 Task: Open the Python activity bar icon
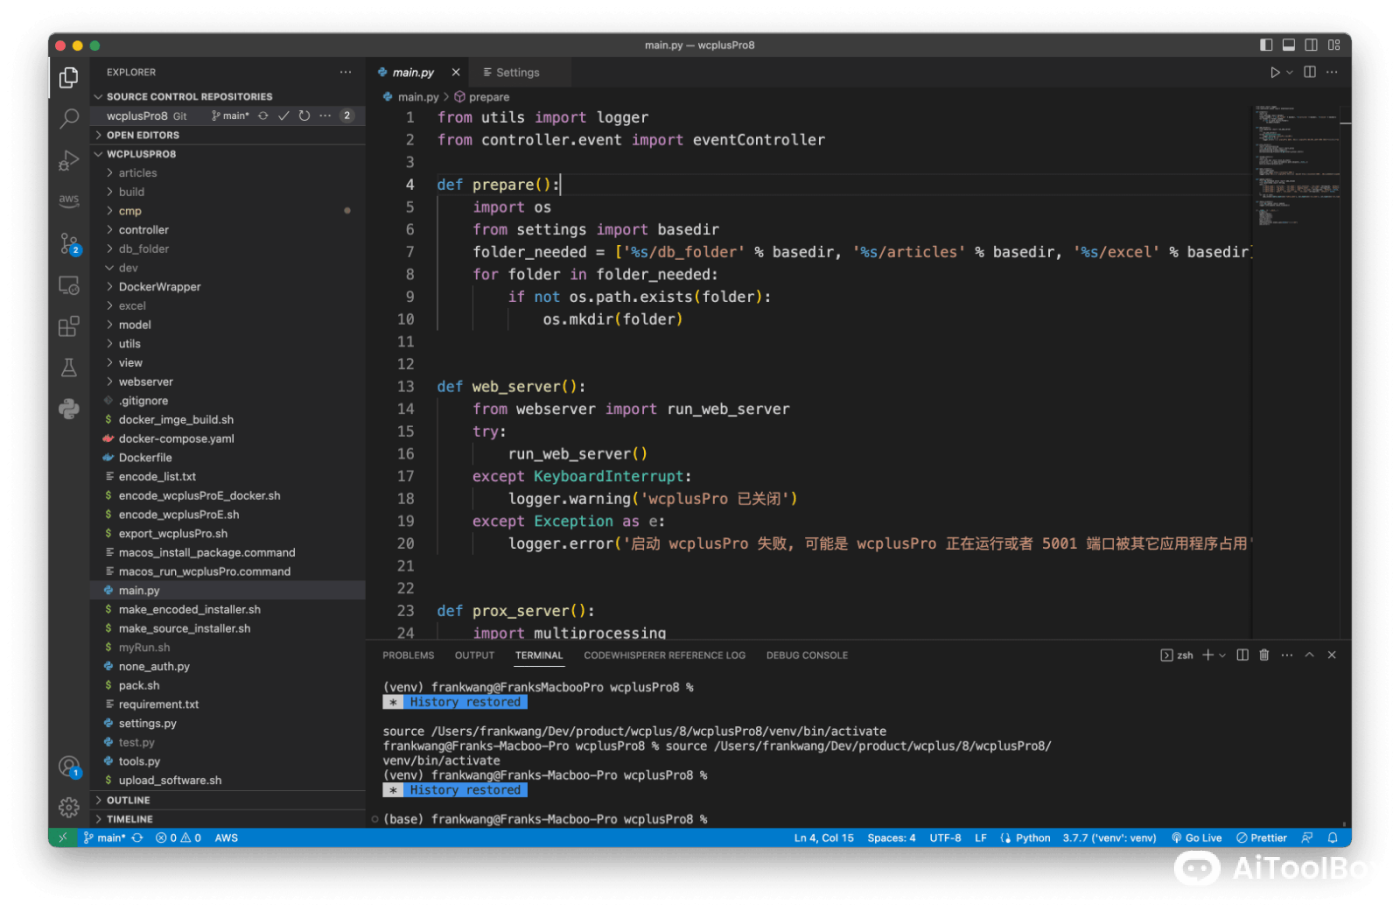click(69, 409)
